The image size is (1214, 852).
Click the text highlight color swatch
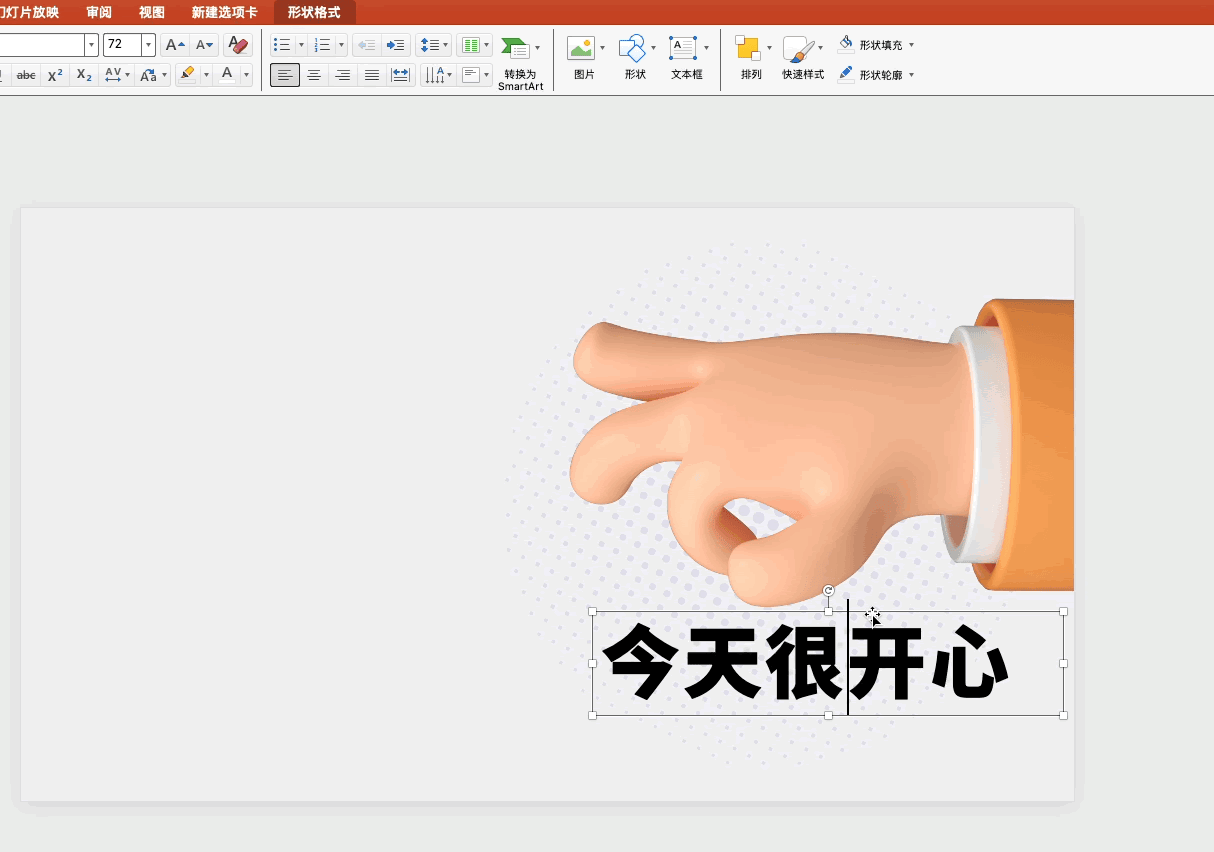(187, 75)
